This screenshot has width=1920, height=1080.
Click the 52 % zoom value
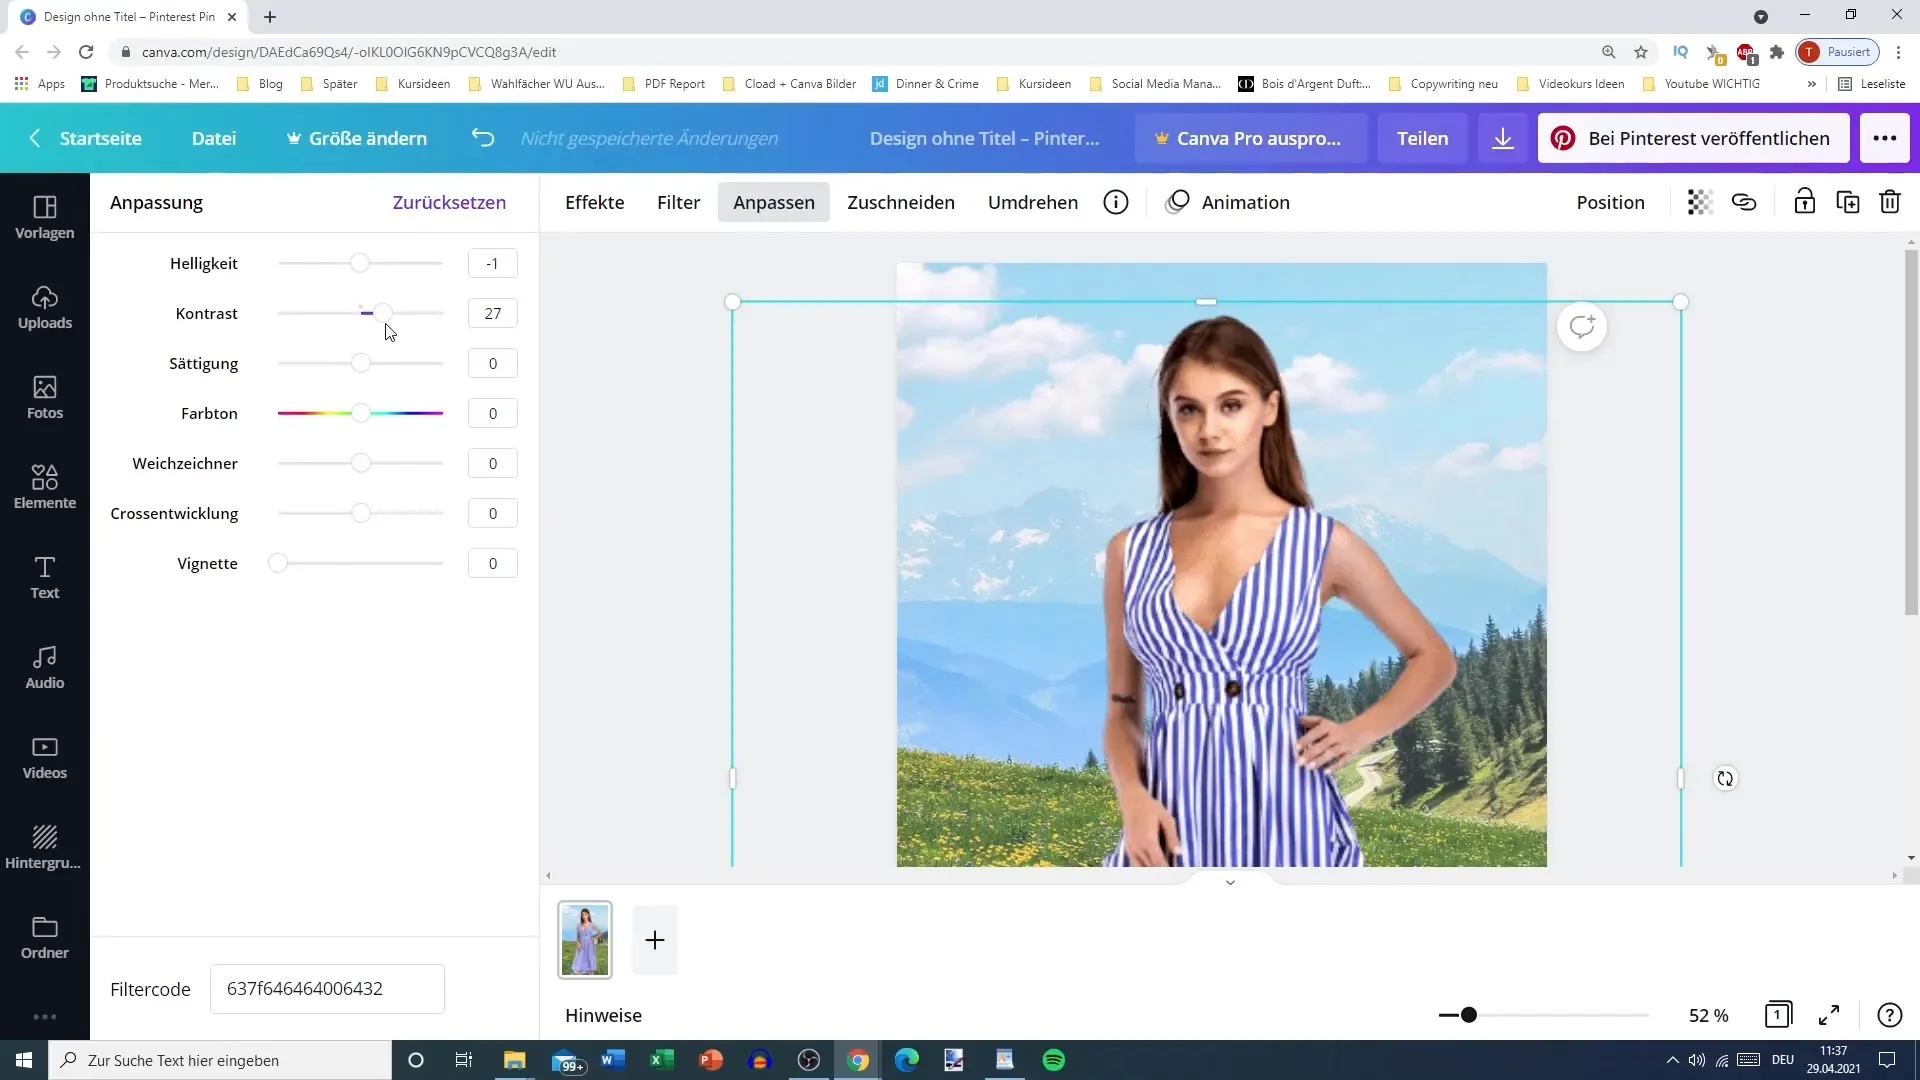coord(1708,1015)
